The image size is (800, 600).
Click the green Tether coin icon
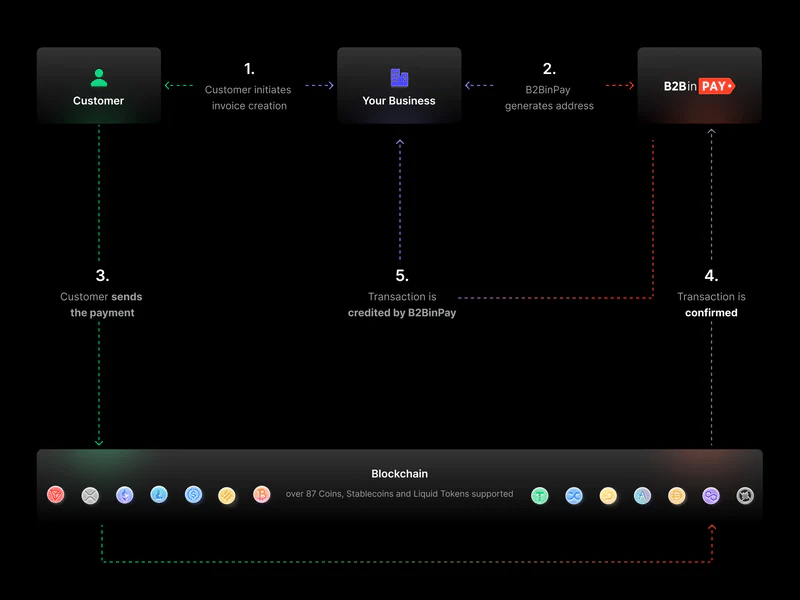point(540,495)
